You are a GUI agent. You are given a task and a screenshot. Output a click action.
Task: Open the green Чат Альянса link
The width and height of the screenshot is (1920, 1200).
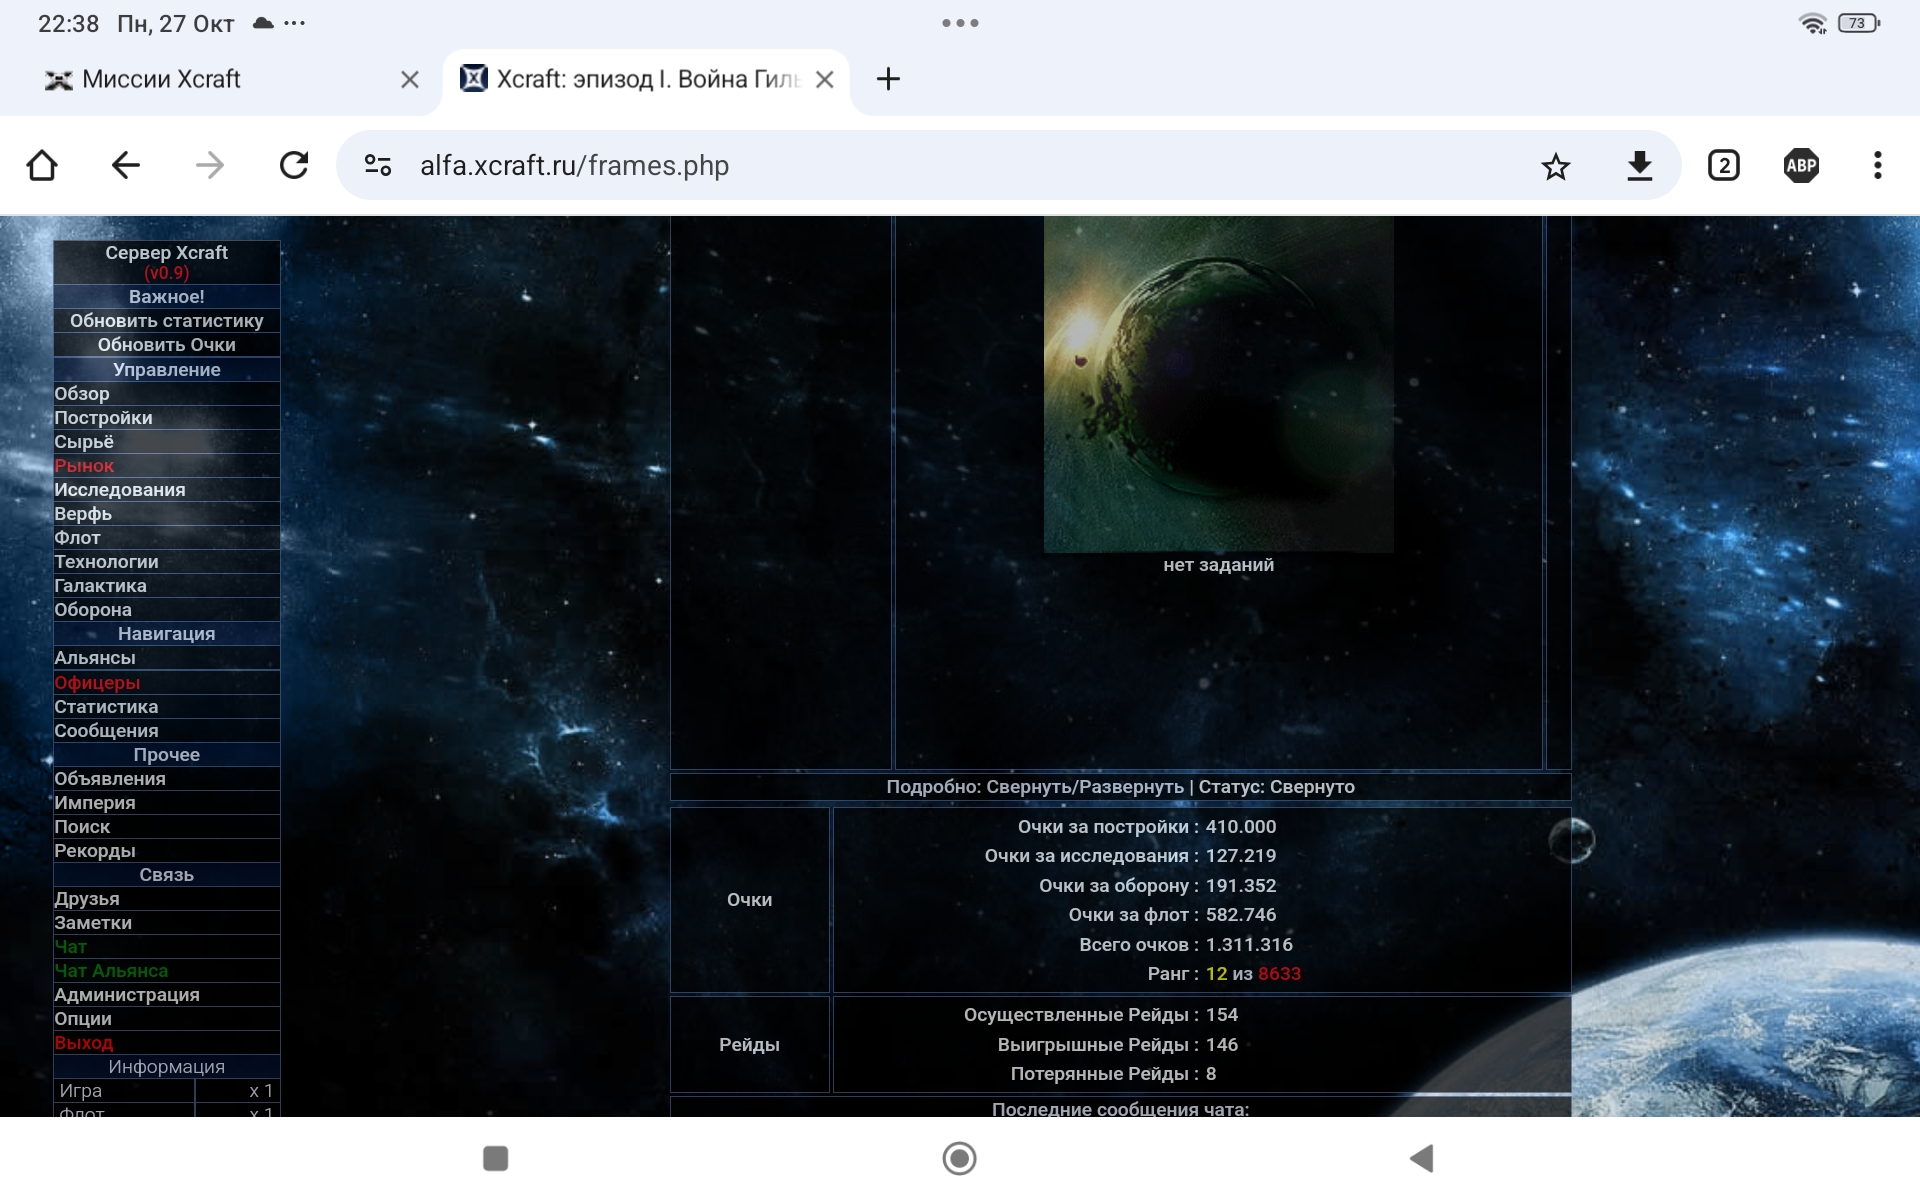coord(111,971)
